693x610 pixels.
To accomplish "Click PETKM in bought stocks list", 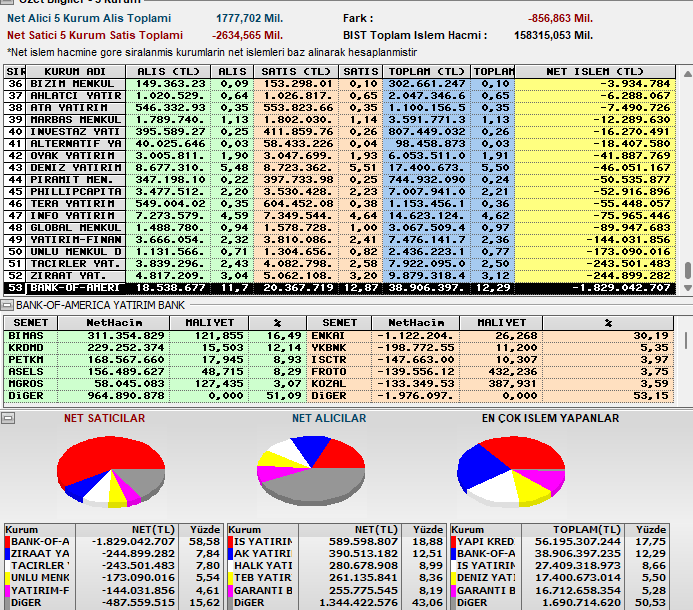I will click(26, 360).
